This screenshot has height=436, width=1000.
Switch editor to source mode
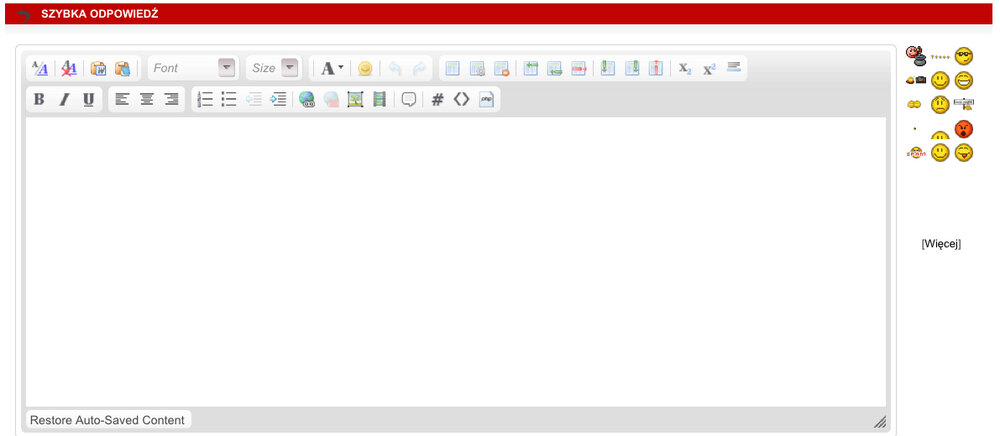(x=40, y=68)
